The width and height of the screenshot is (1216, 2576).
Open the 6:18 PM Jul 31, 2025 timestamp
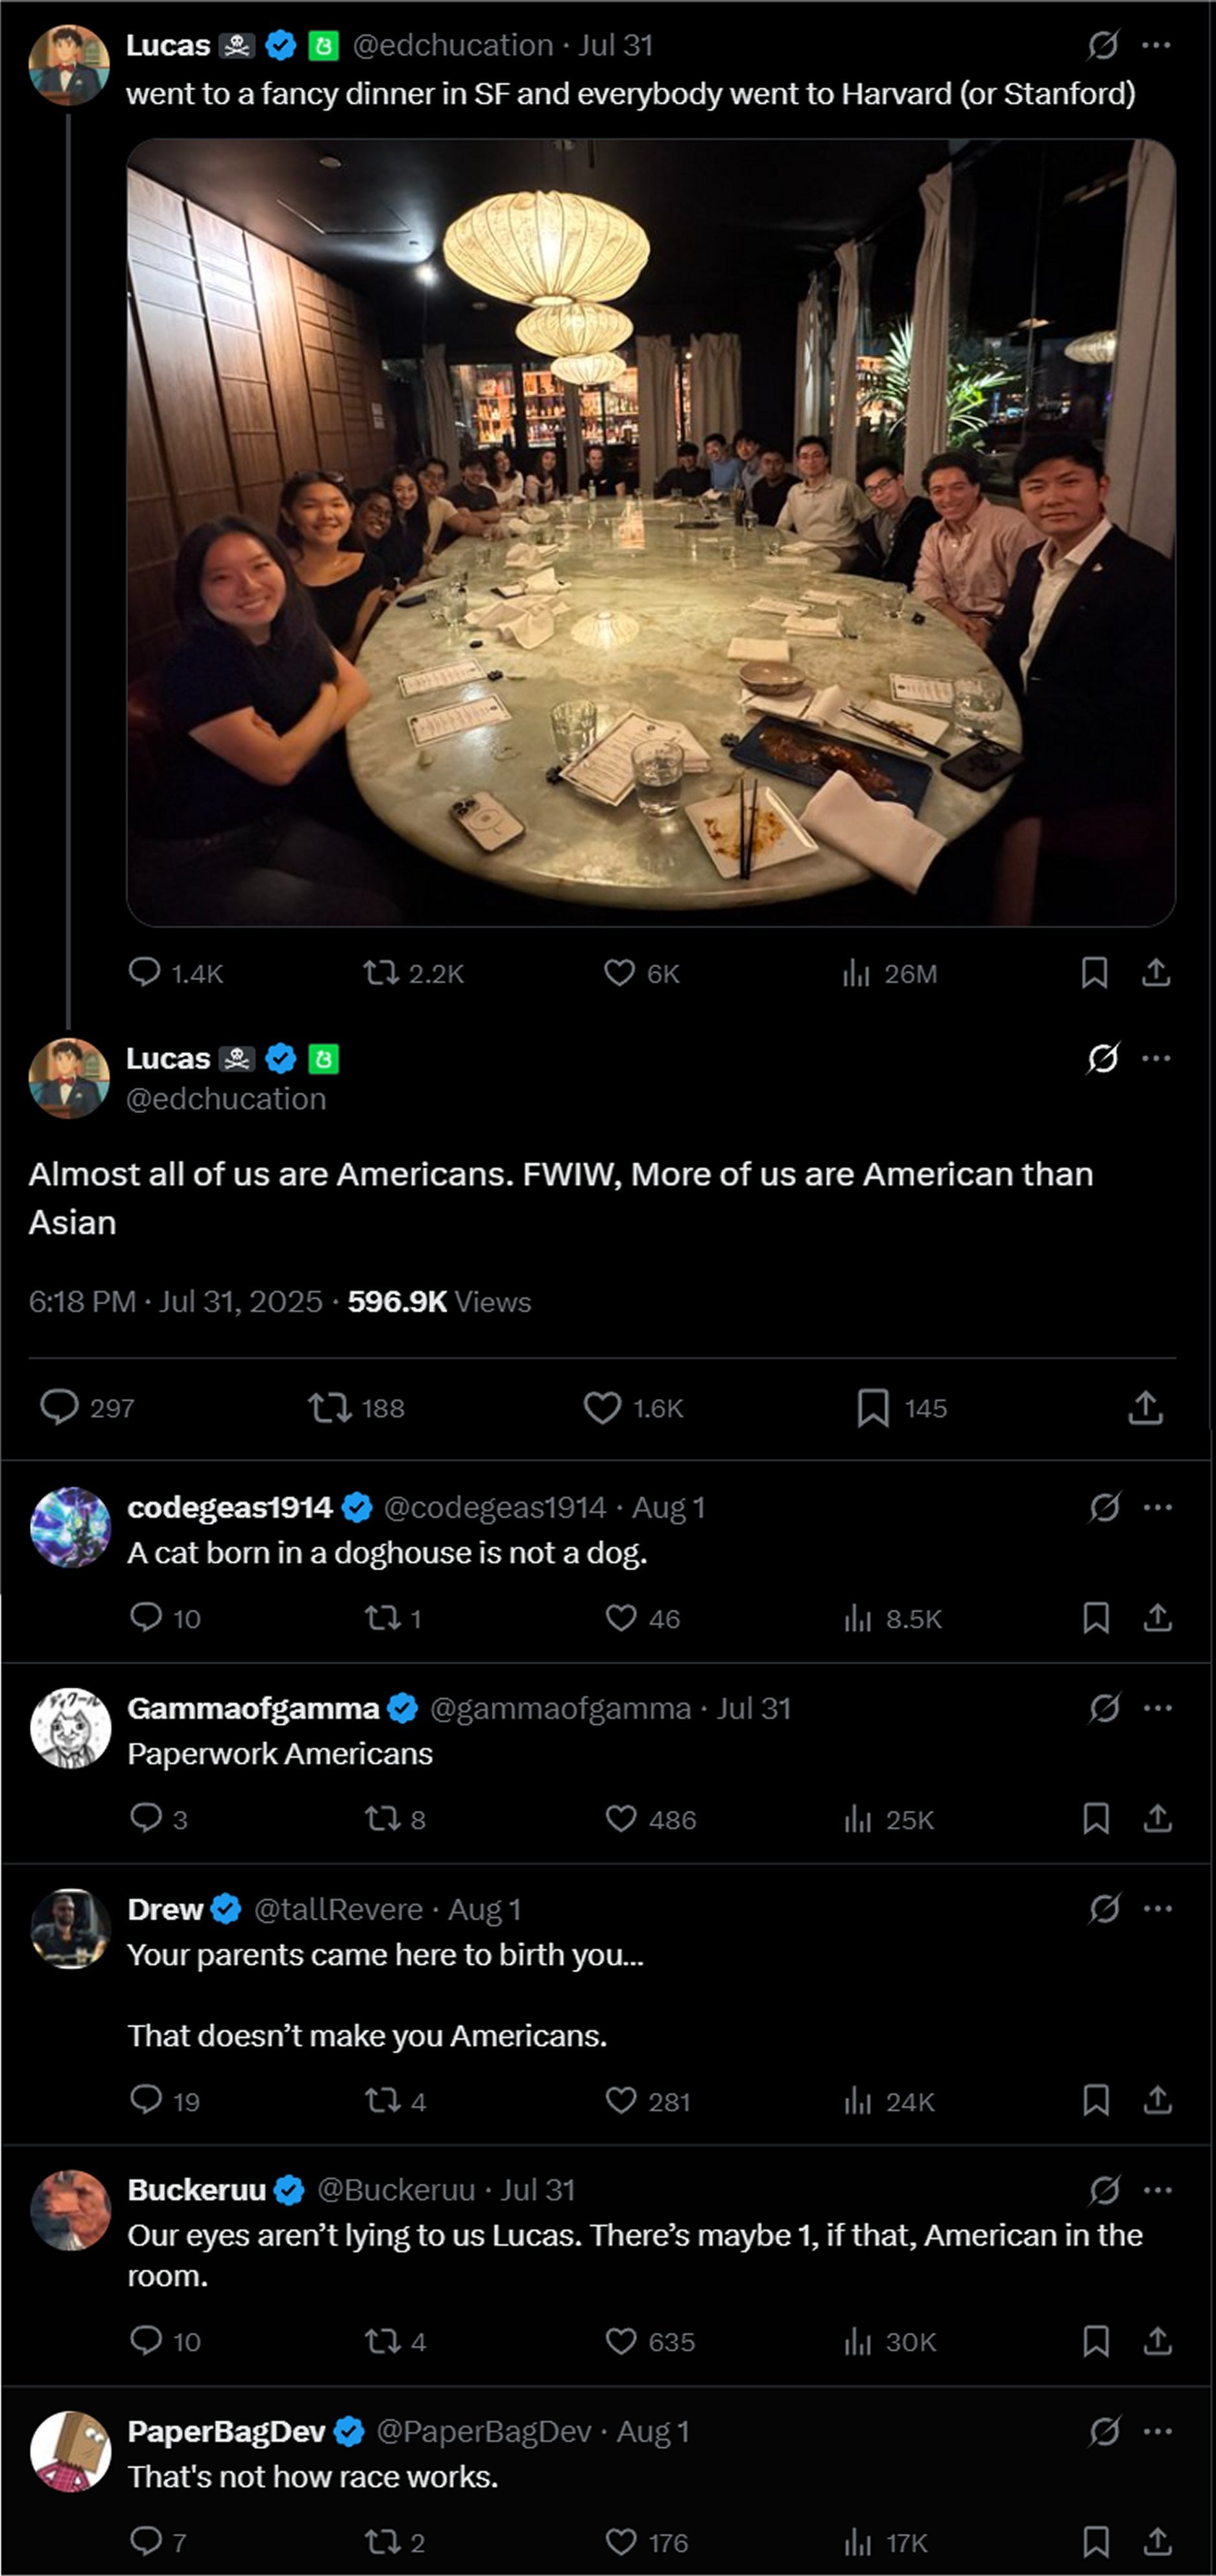pyautogui.click(x=175, y=1301)
